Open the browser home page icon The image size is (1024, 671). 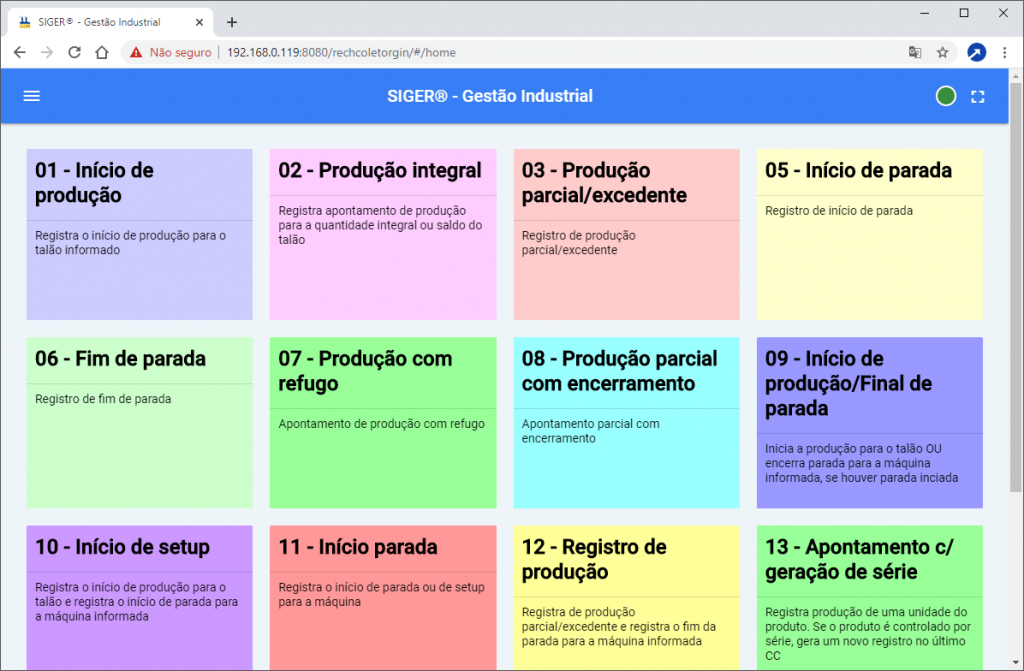pos(101,52)
